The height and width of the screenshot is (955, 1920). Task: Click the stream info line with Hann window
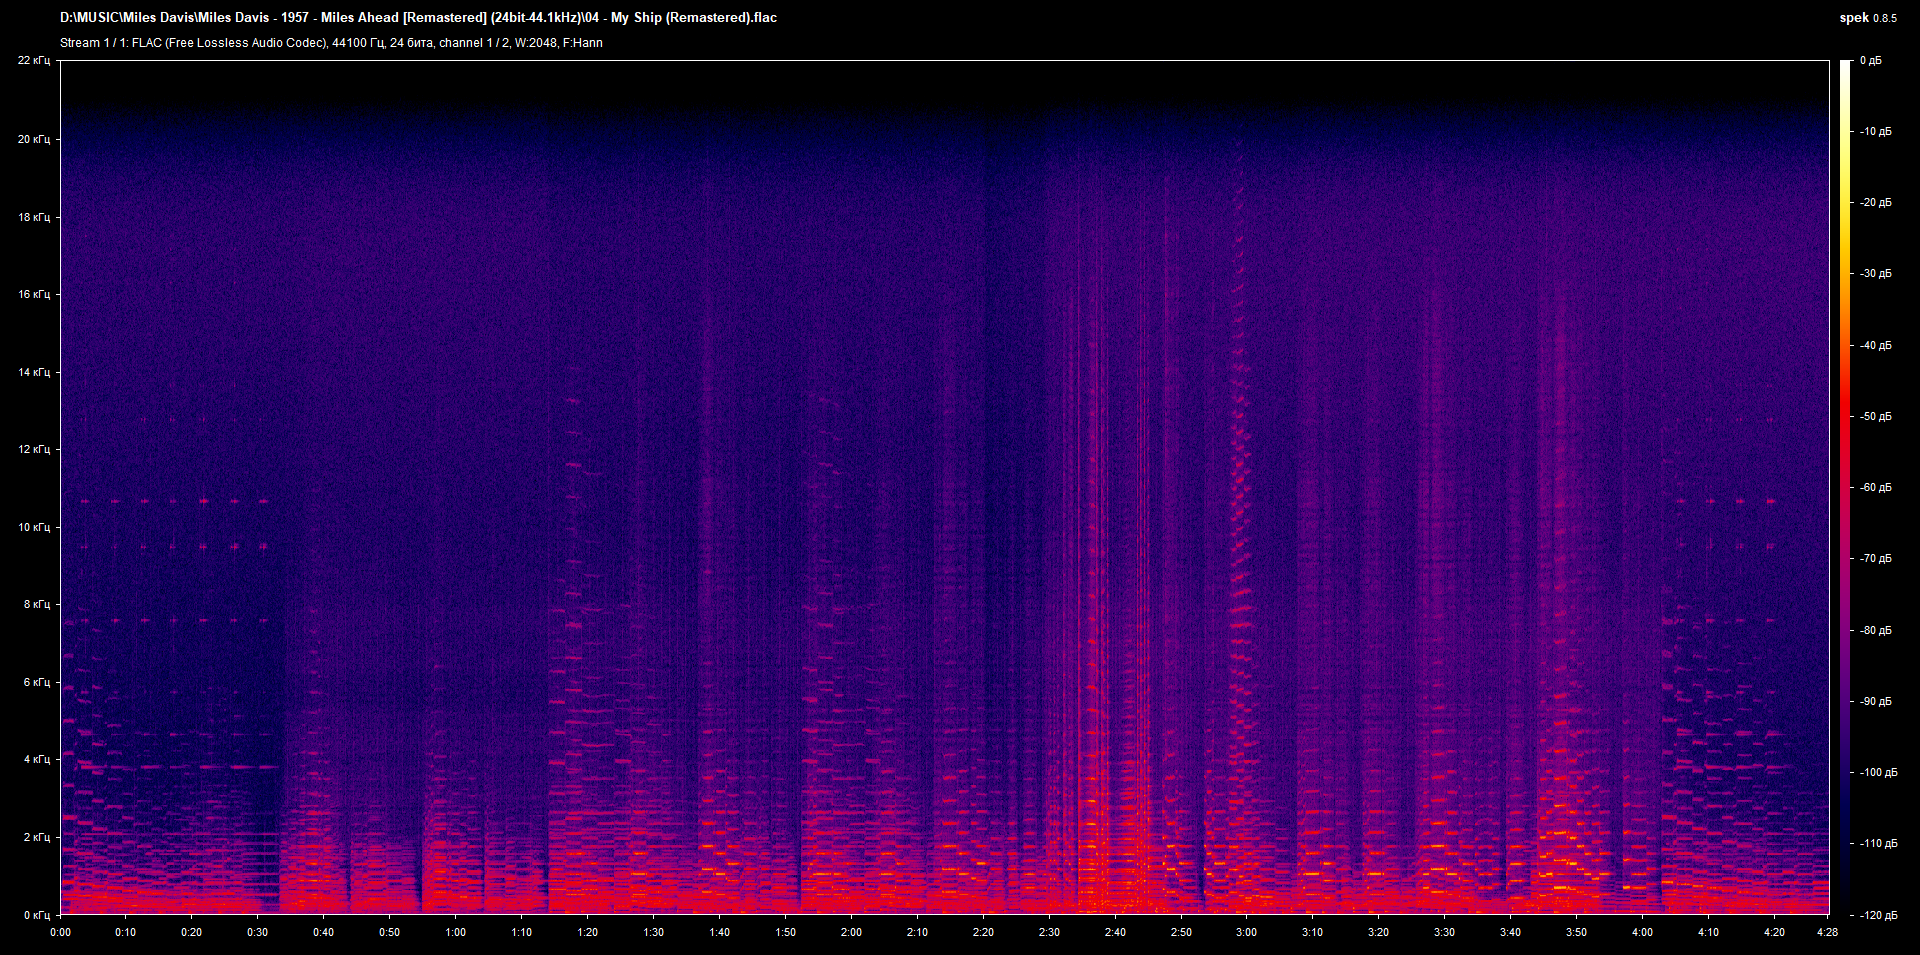[x=331, y=43]
